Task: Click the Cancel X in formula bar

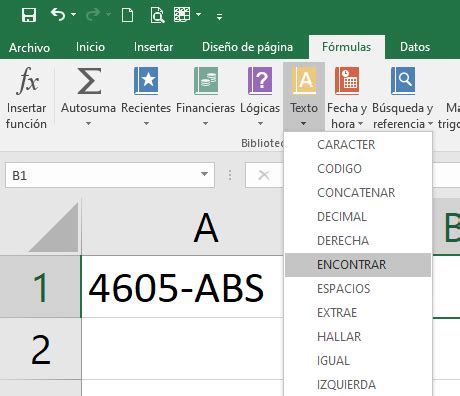Action: click(x=264, y=175)
